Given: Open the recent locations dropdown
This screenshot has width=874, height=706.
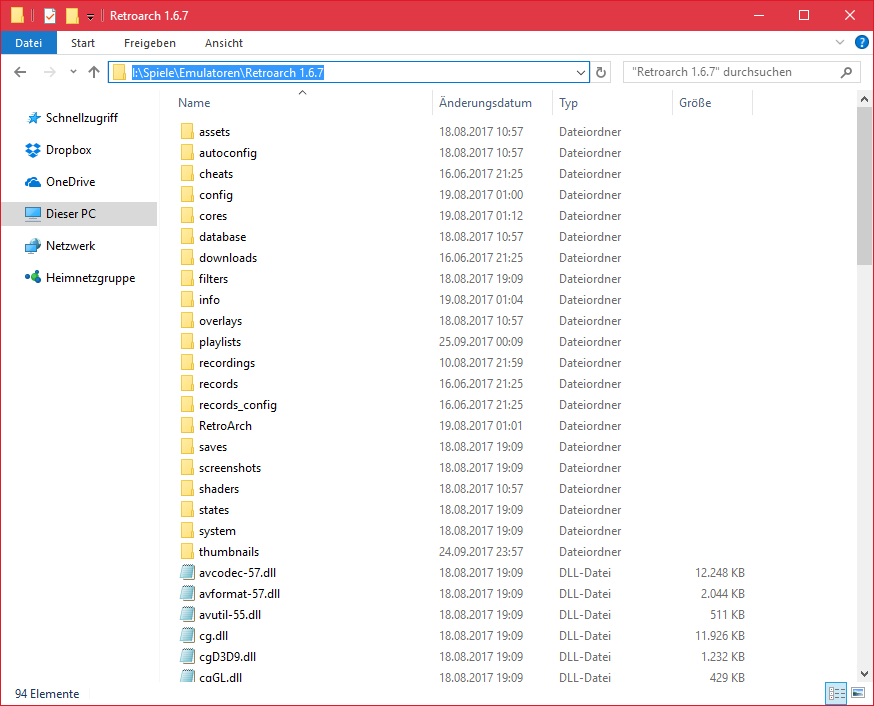Looking at the screenshot, I should coord(73,71).
